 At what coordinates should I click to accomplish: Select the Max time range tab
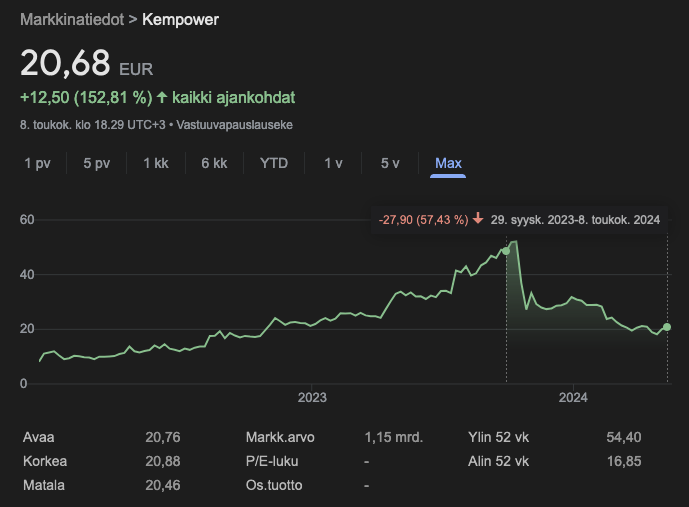(448, 163)
